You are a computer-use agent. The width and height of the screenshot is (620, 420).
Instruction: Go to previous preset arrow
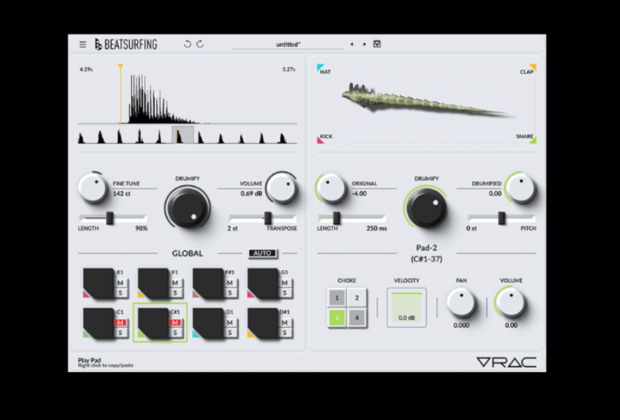coord(352,44)
